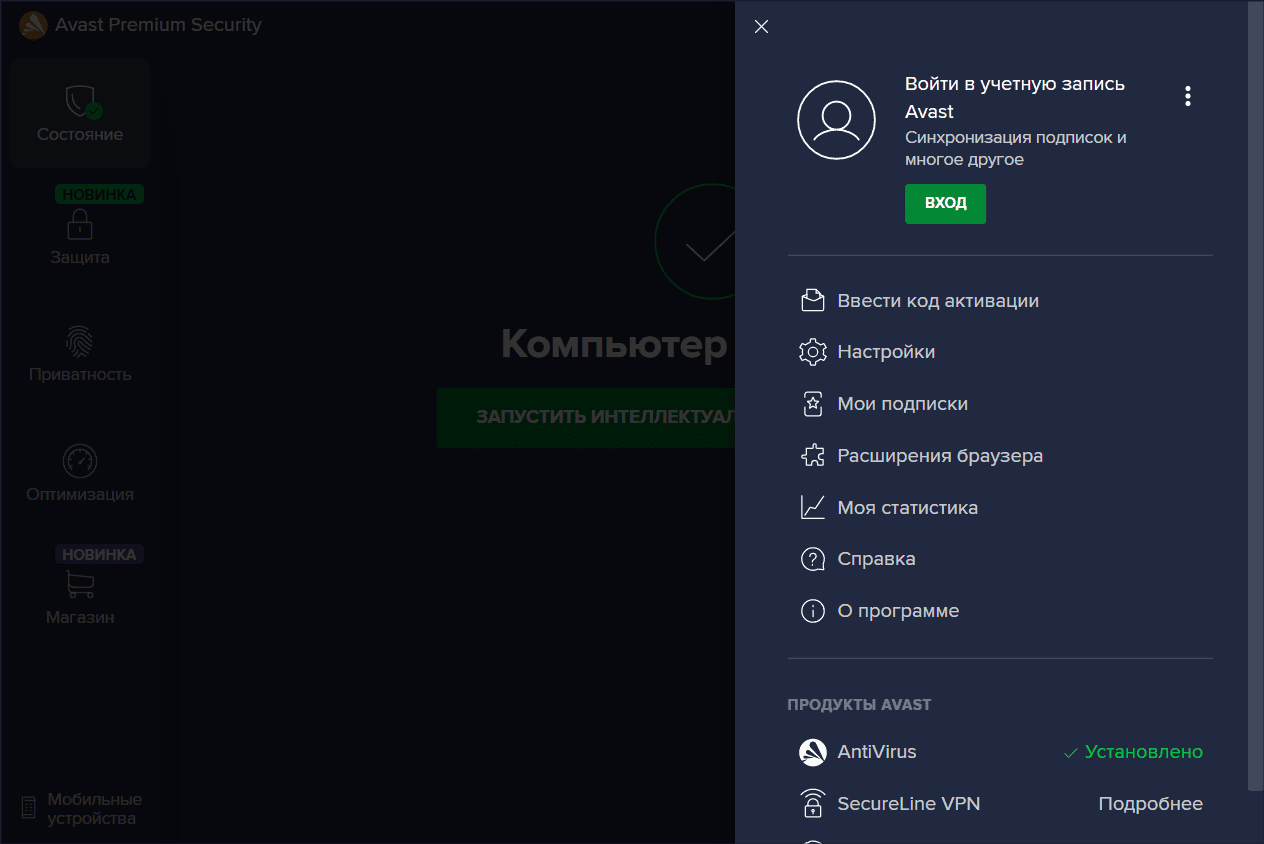Screen dimensions: 1264x844
Task: Close the side menu panel with X
Action: (x=761, y=27)
